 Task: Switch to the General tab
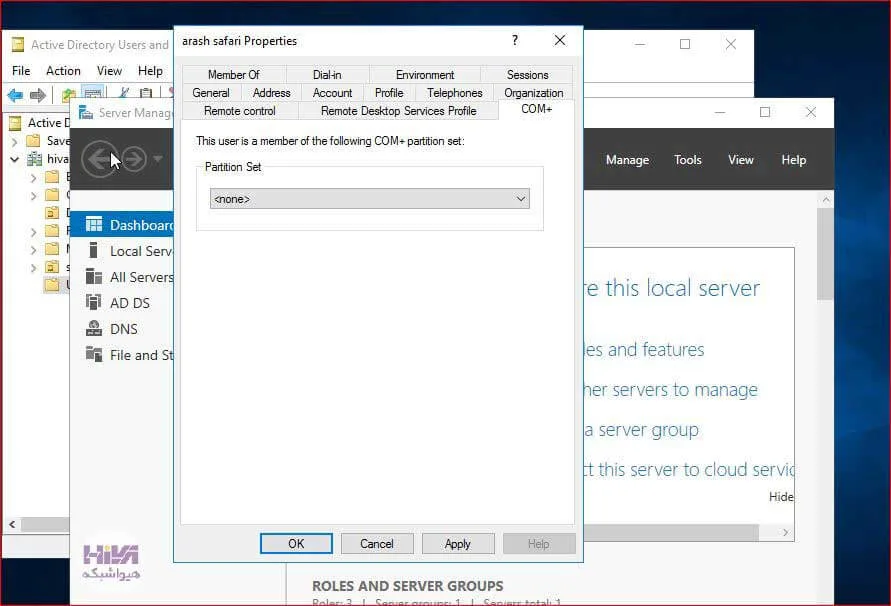[211, 93]
